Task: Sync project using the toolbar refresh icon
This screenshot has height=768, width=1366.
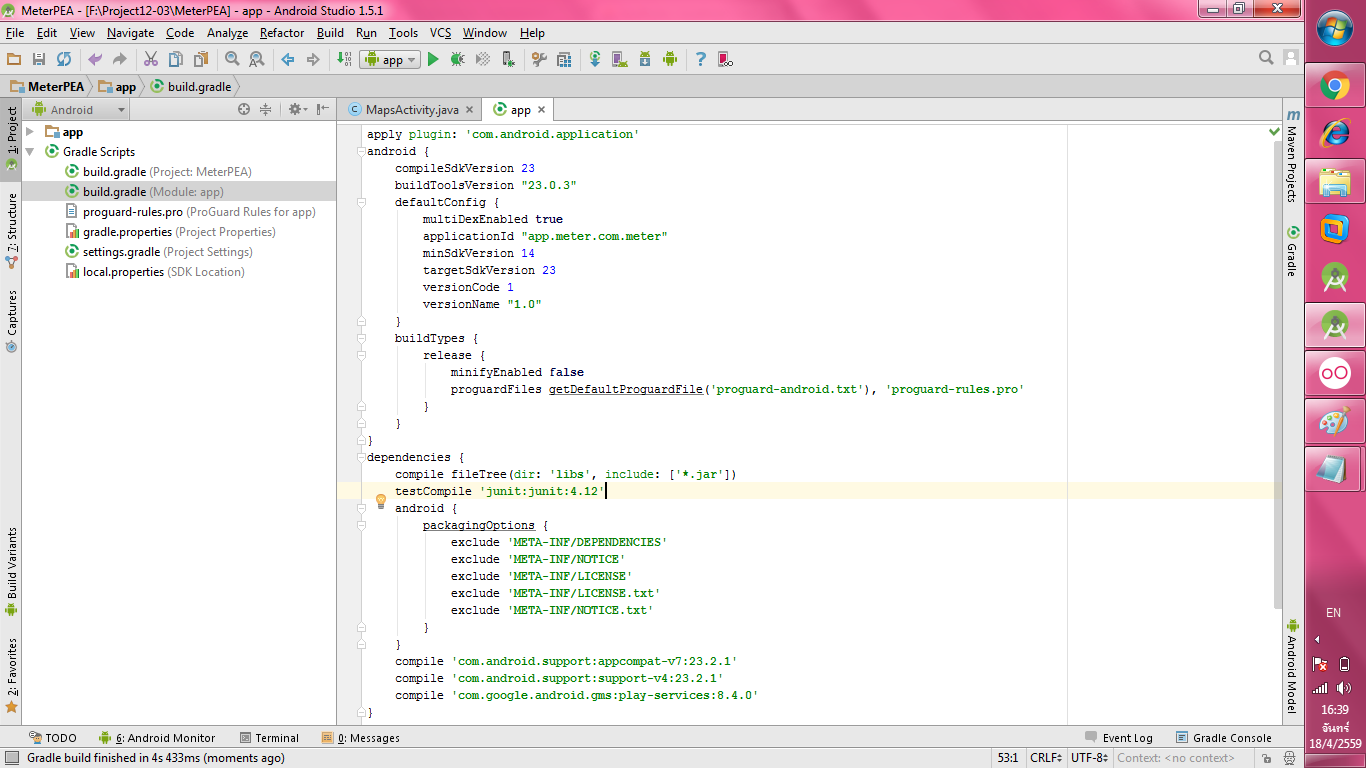Action: [x=64, y=60]
